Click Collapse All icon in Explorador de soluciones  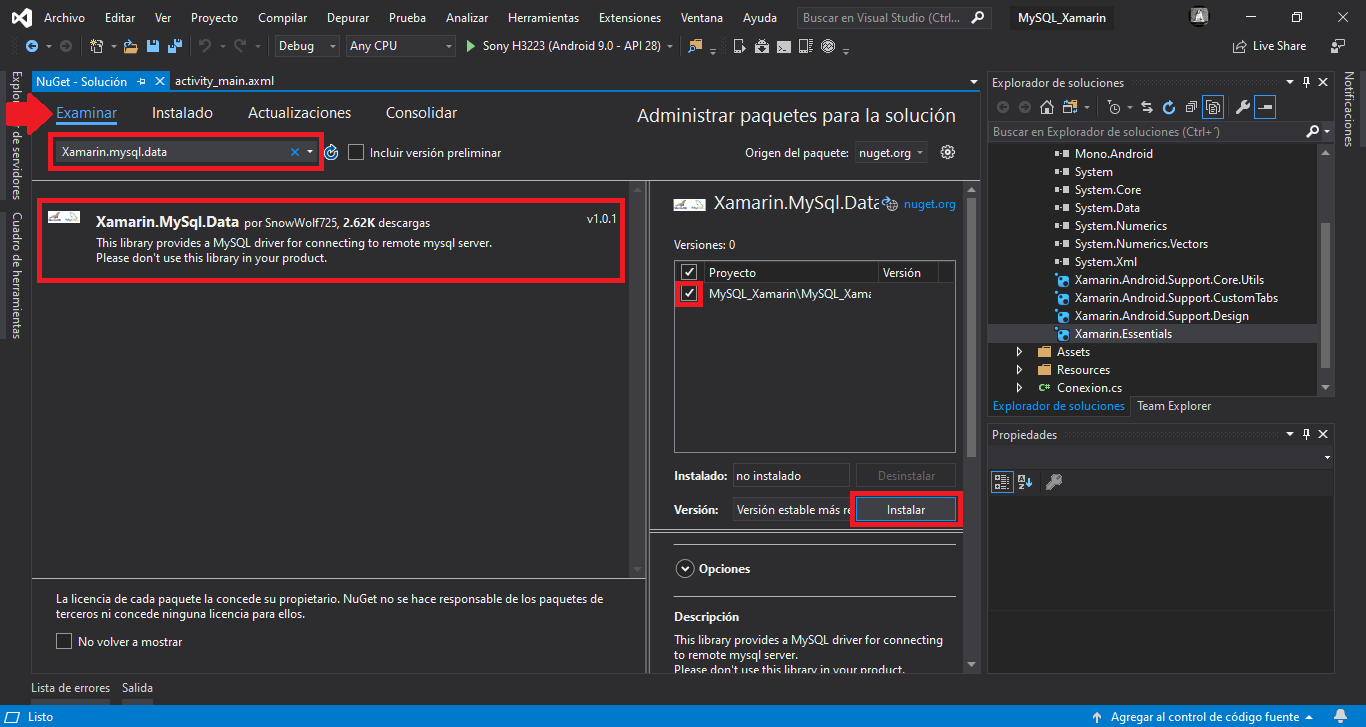(x=1191, y=107)
